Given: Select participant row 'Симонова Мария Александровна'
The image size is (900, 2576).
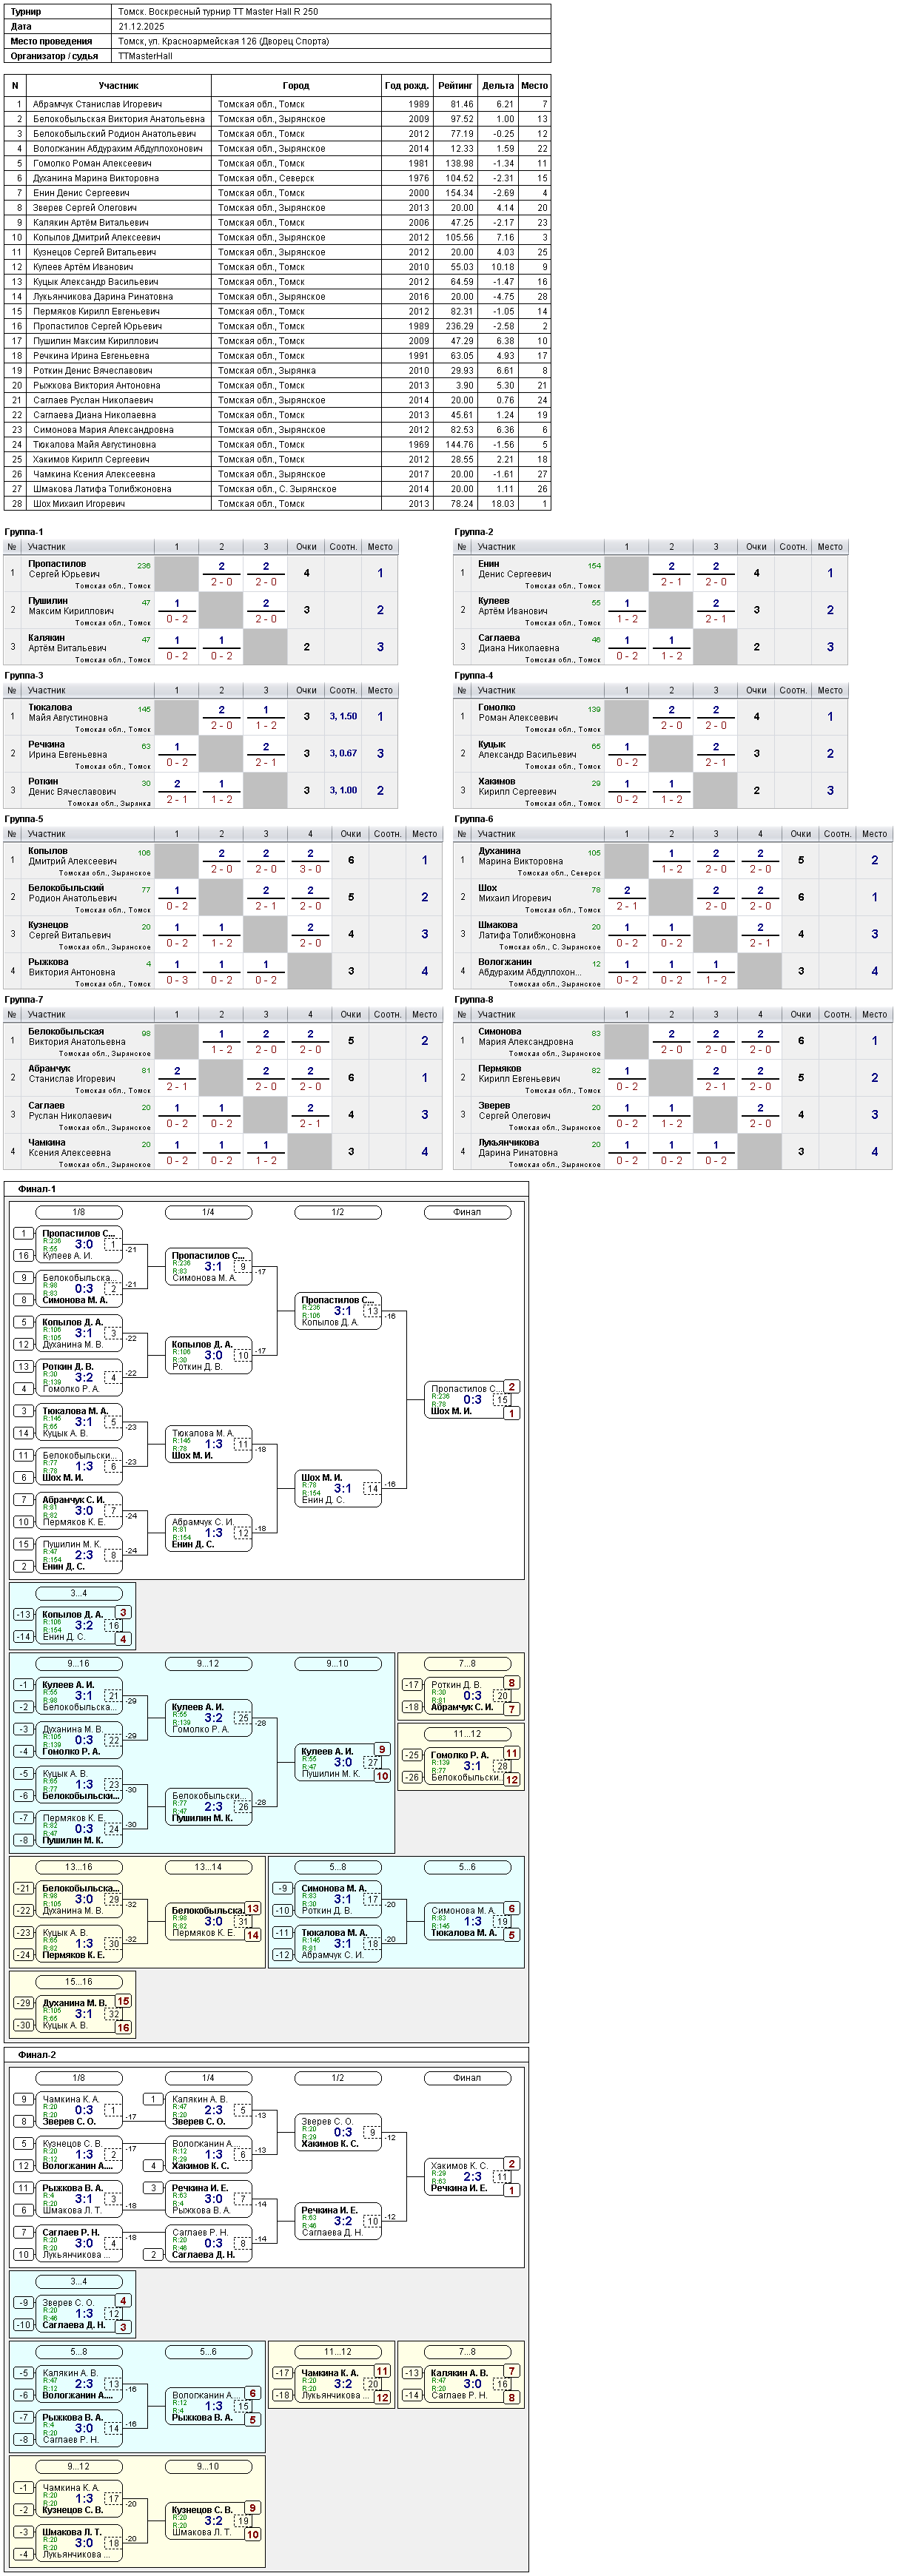Looking at the screenshot, I should click(277, 430).
